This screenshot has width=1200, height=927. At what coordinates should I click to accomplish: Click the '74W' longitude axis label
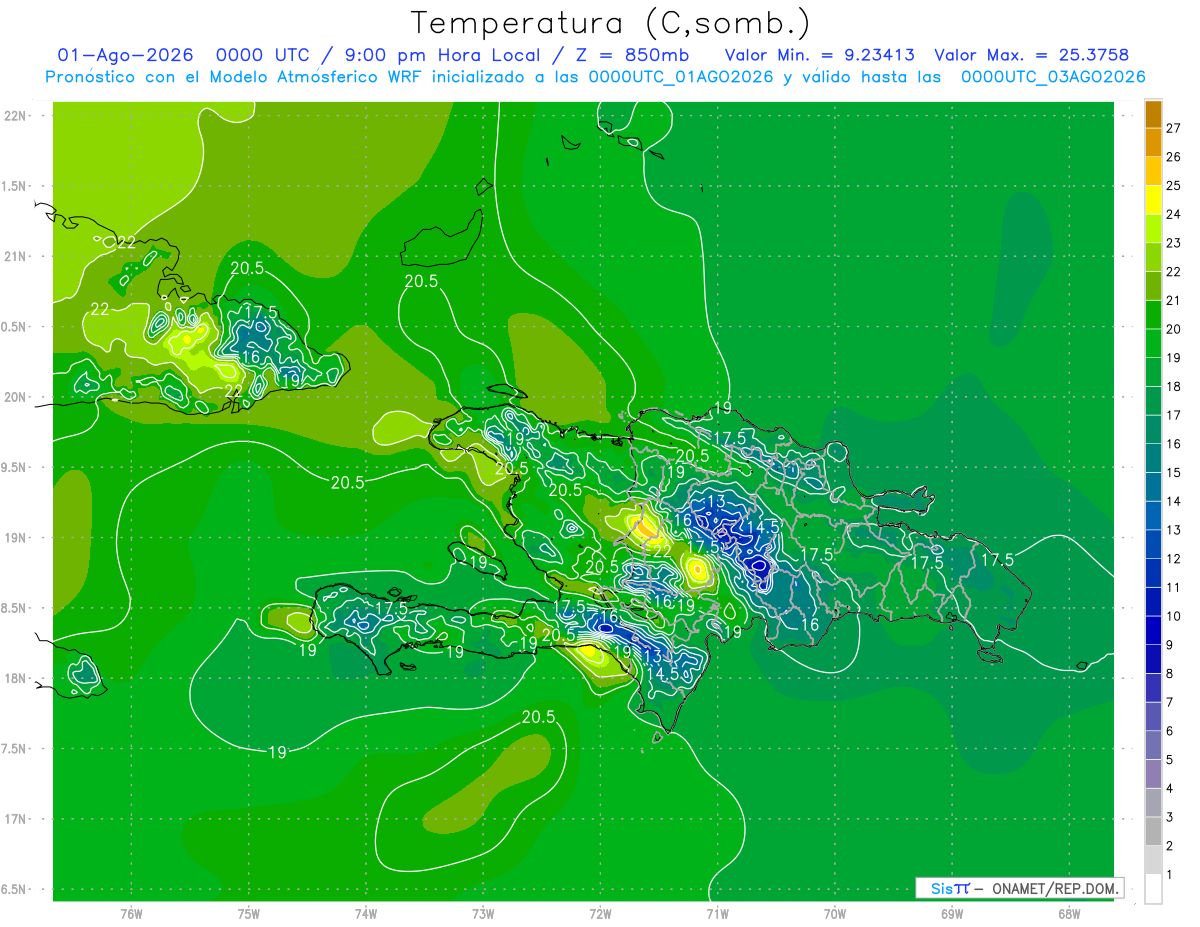coord(366,914)
